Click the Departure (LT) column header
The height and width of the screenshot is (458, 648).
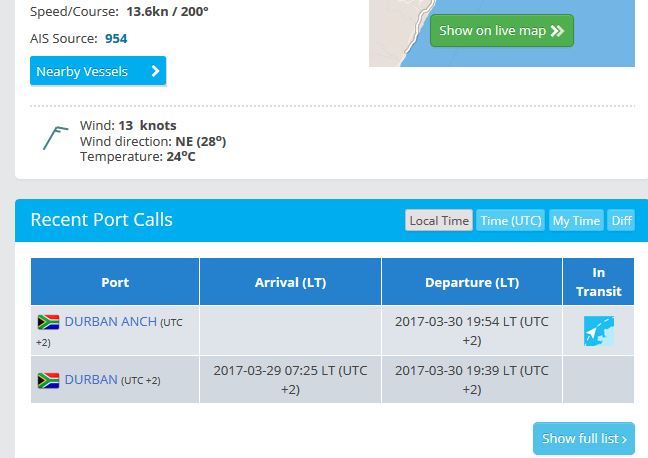point(472,282)
